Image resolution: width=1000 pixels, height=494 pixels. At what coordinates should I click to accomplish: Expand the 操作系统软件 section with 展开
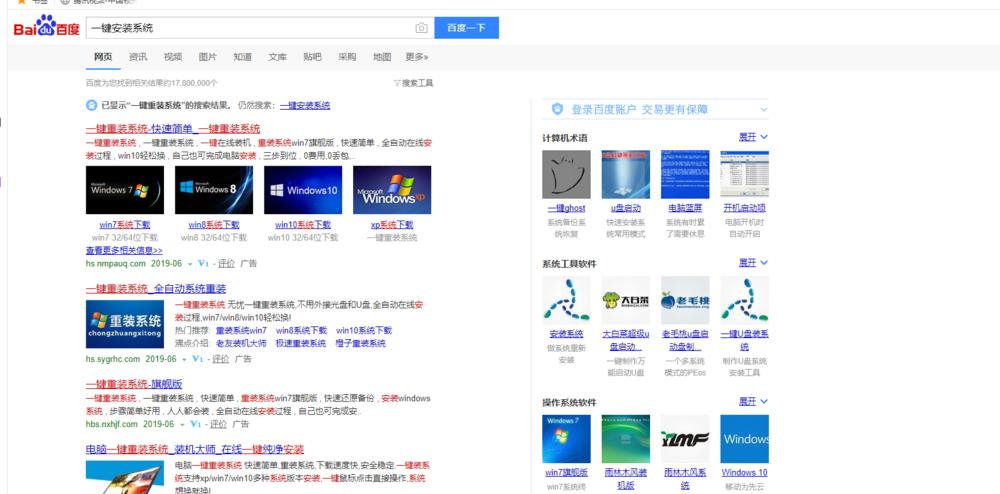coord(753,402)
